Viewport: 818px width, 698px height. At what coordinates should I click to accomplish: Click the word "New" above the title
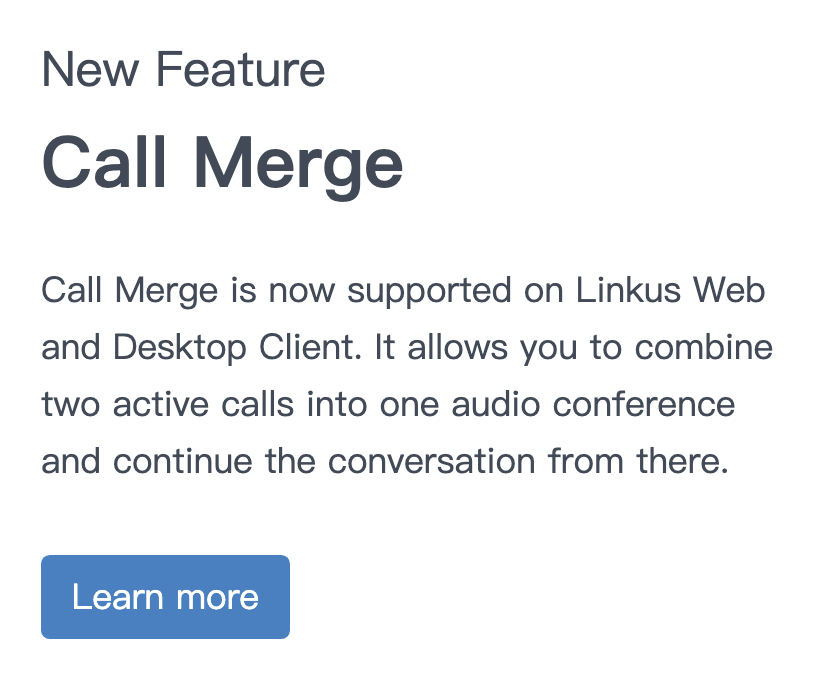(92, 71)
